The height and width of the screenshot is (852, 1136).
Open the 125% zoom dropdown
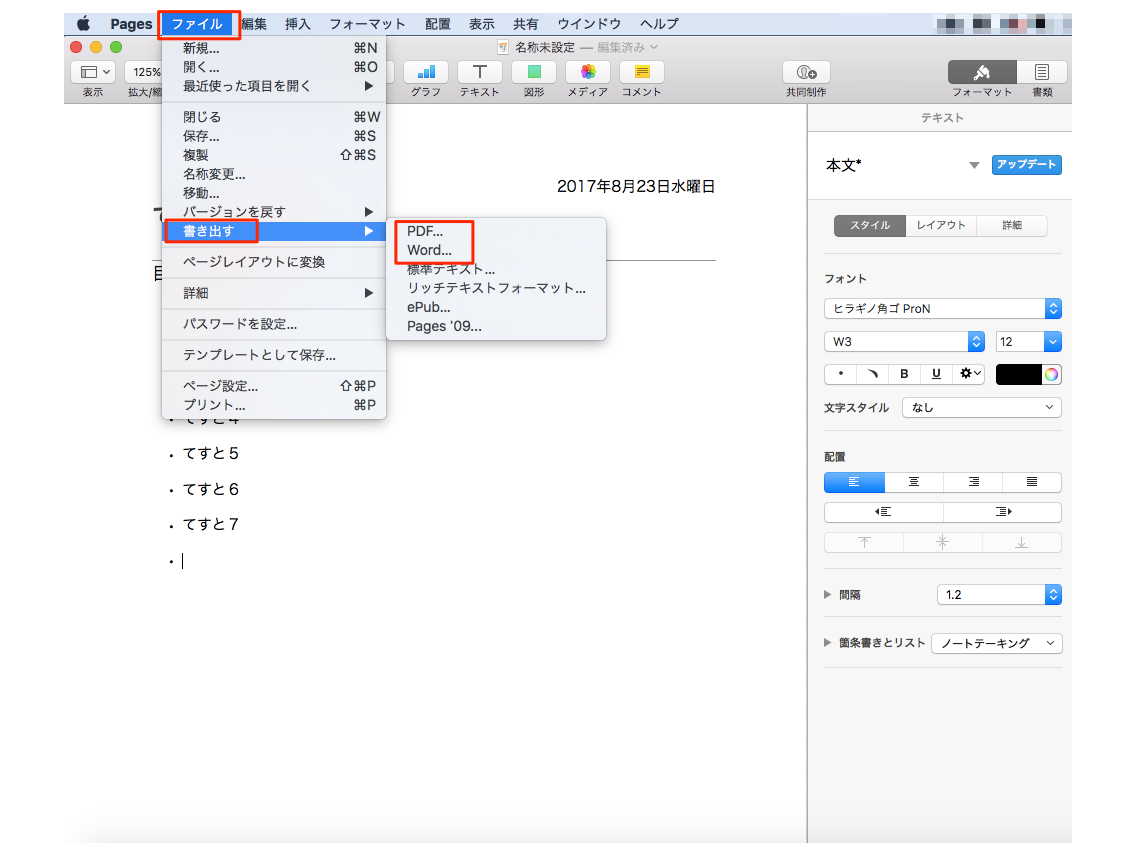[144, 72]
